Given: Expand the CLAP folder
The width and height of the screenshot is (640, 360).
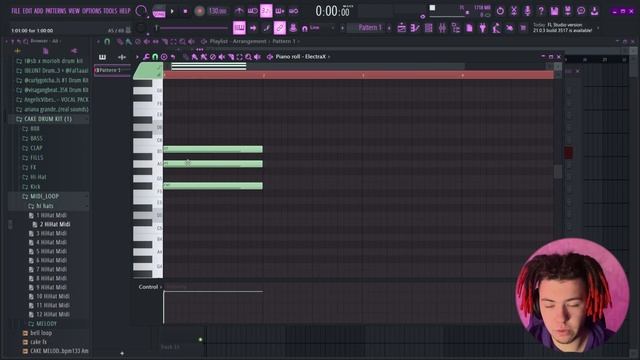Looking at the screenshot, I should [36, 148].
